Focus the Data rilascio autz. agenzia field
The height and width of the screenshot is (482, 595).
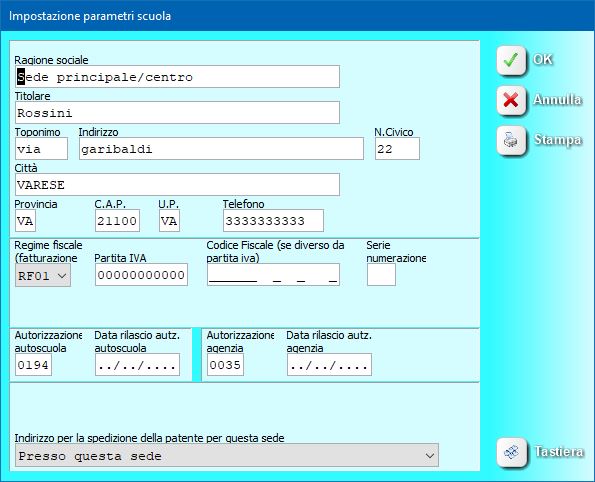click(329, 365)
